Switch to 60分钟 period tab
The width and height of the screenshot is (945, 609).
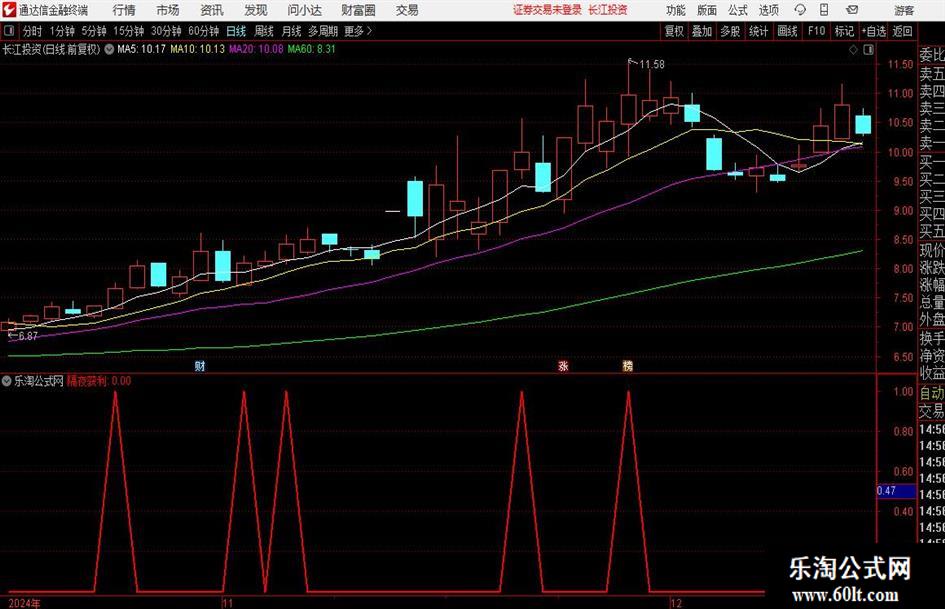(204, 31)
